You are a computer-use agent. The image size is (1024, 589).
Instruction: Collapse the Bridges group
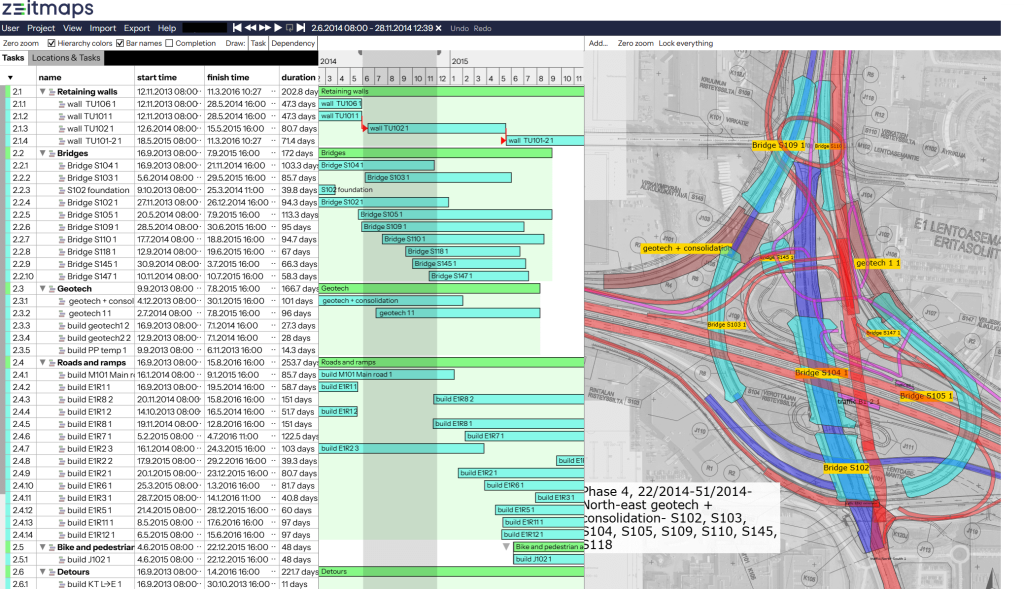tap(42, 153)
